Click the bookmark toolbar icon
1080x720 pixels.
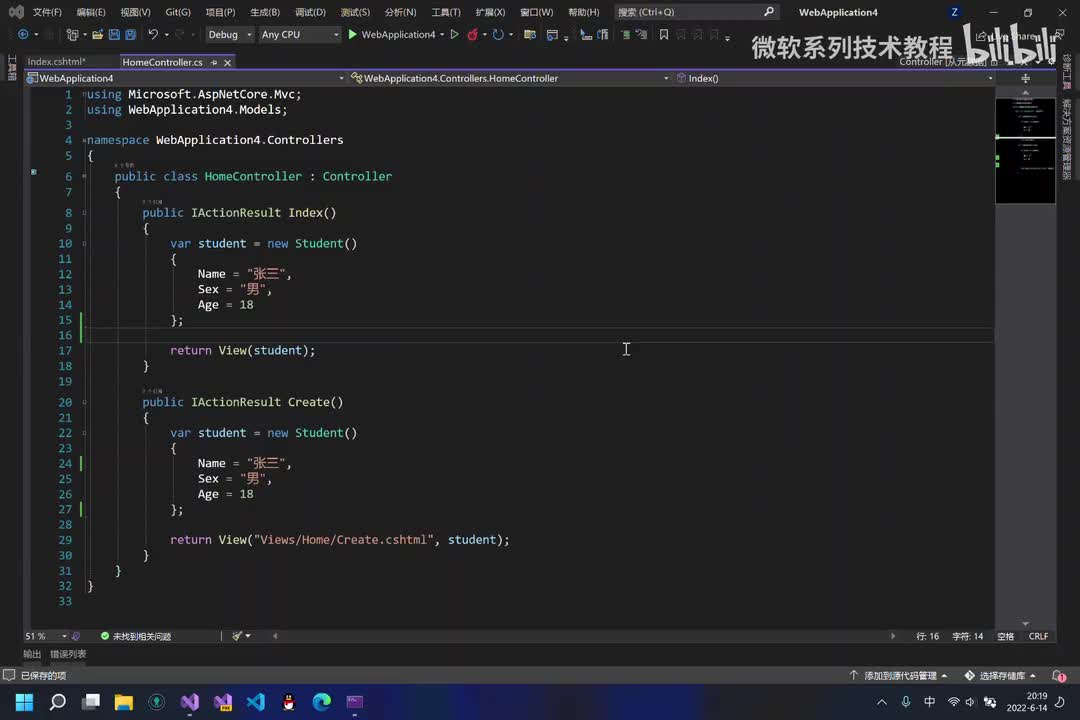pyautogui.click(x=664, y=34)
